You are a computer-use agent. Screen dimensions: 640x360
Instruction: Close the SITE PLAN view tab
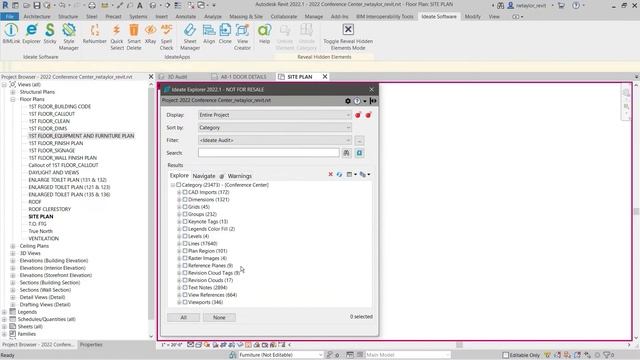(325, 77)
